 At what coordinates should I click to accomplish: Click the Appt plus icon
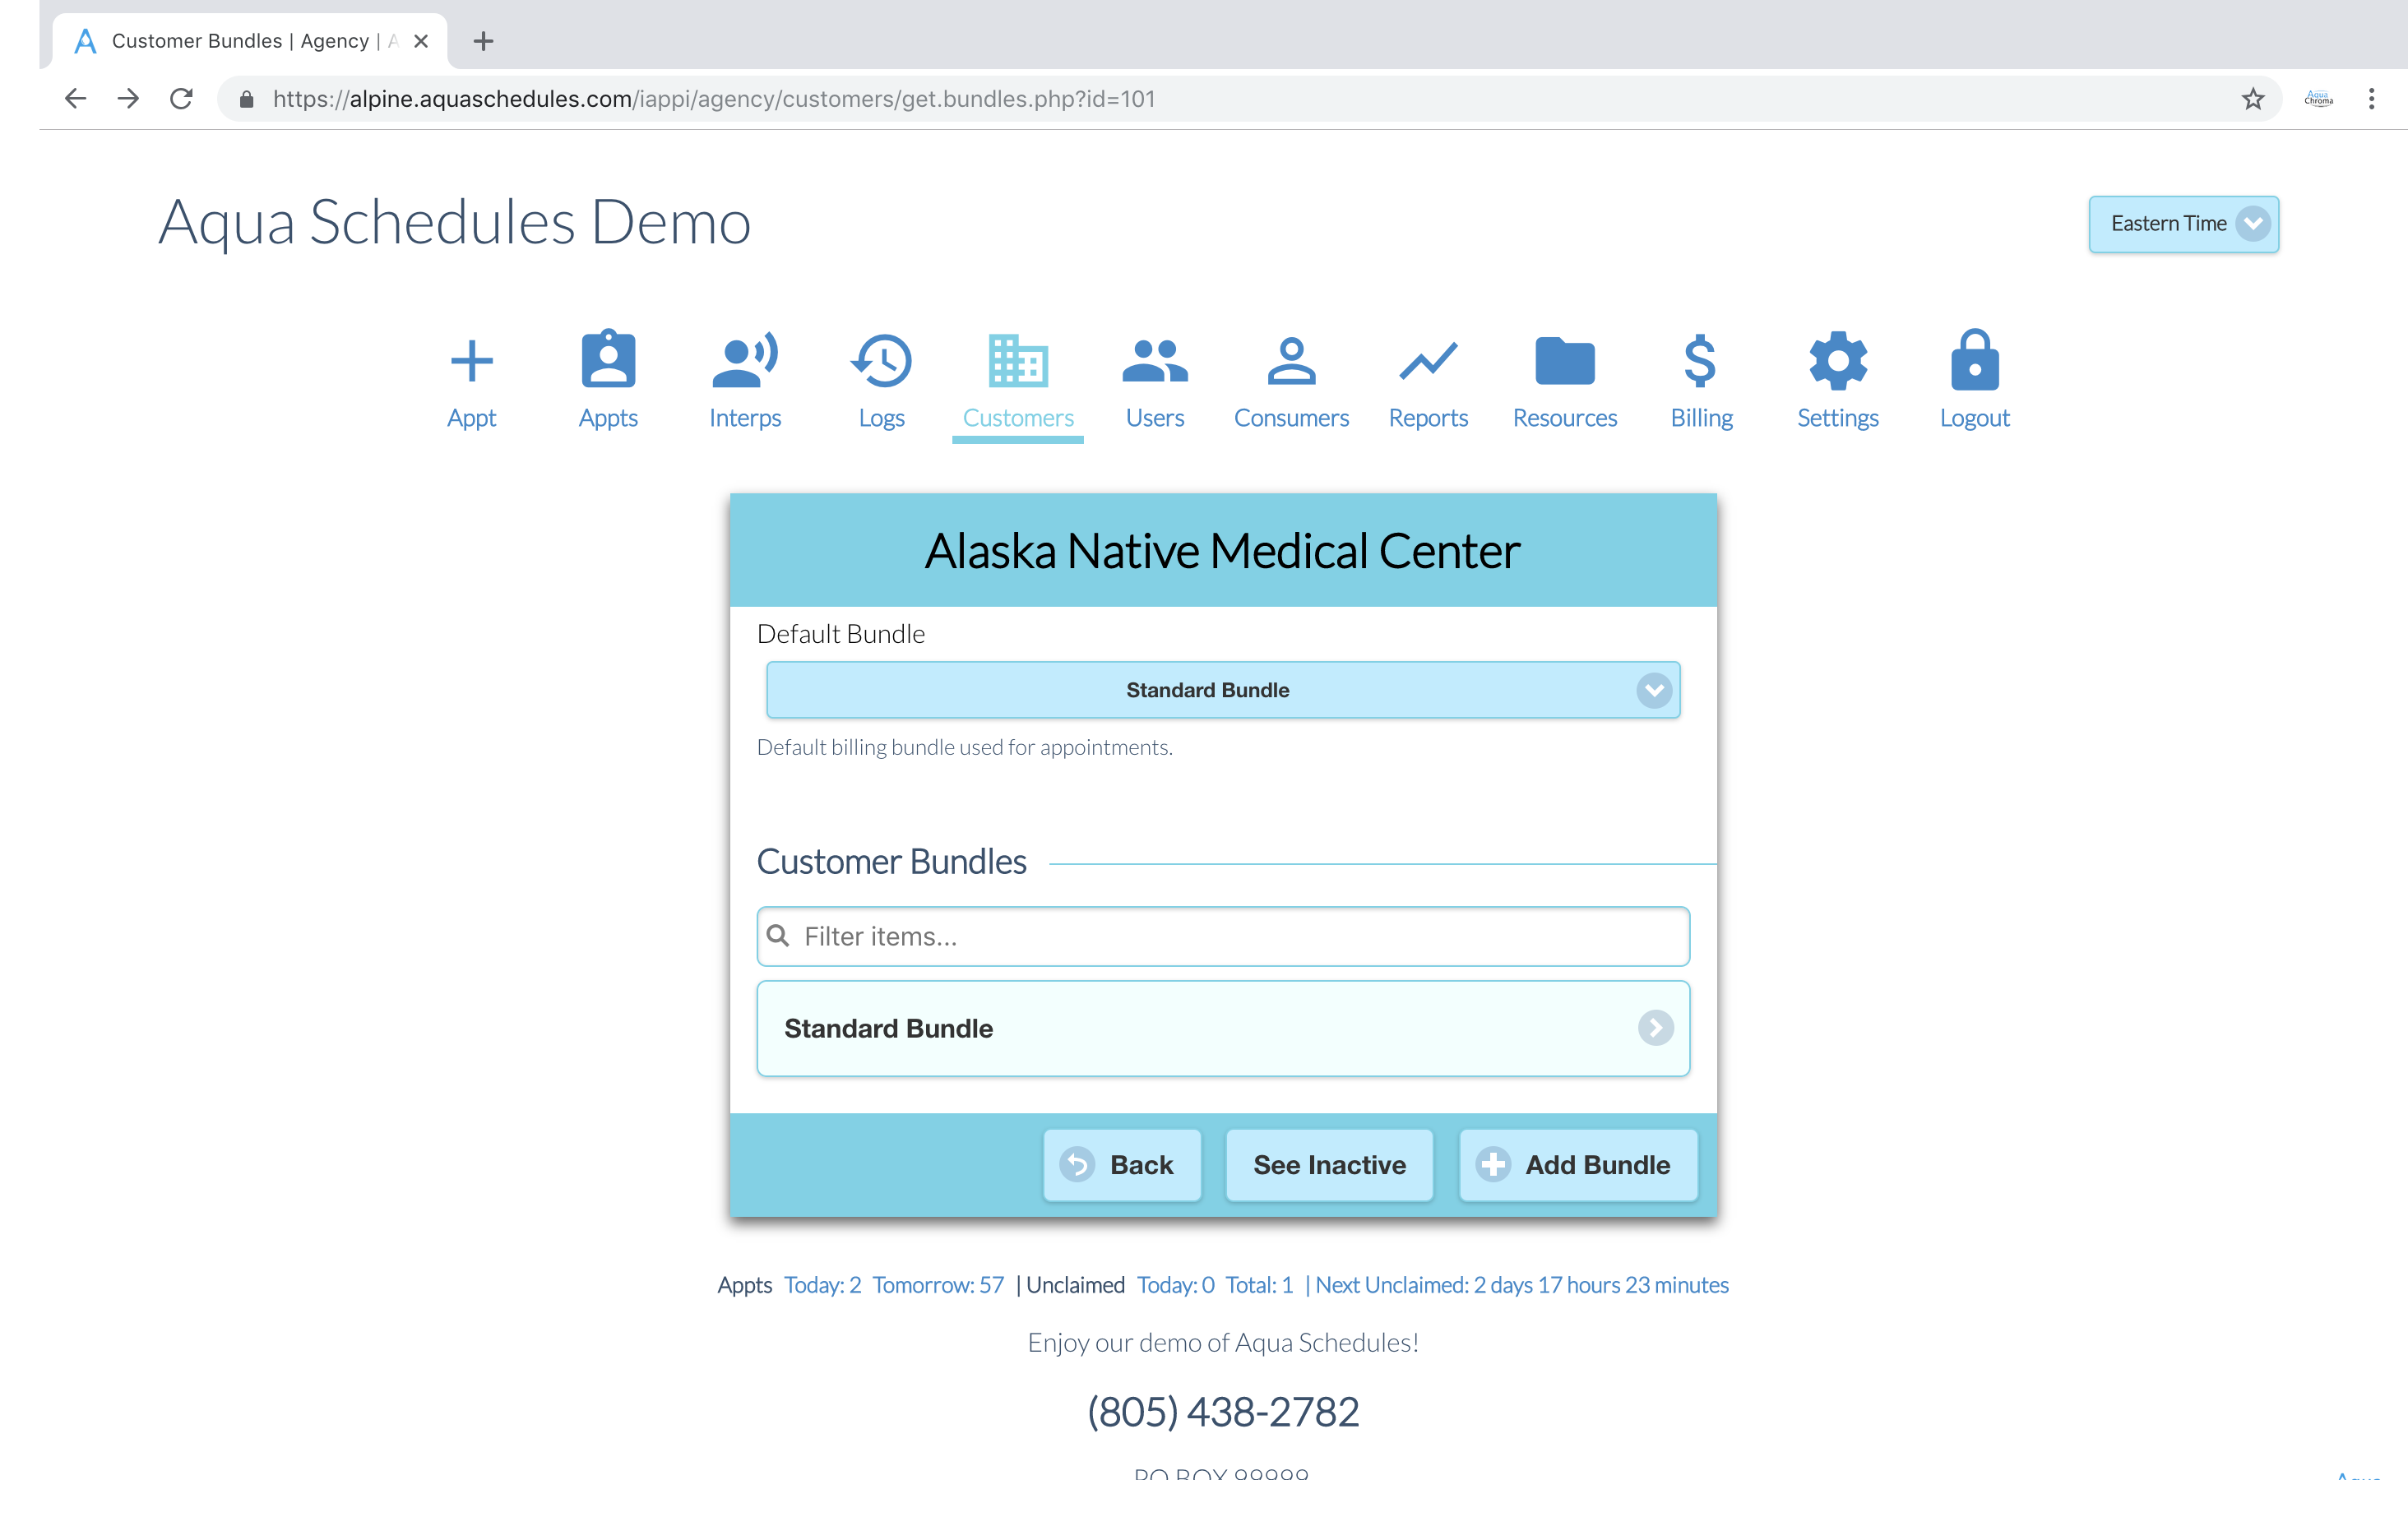(471, 361)
